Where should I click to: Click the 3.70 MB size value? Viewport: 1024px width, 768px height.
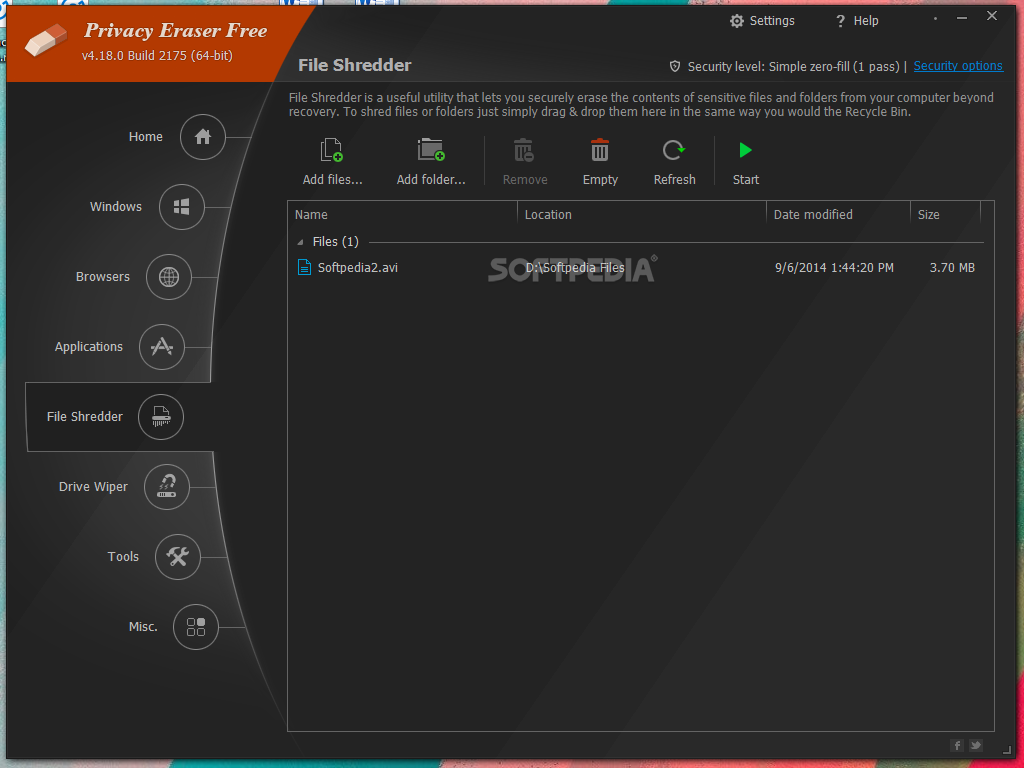pyautogui.click(x=952, y=268)
